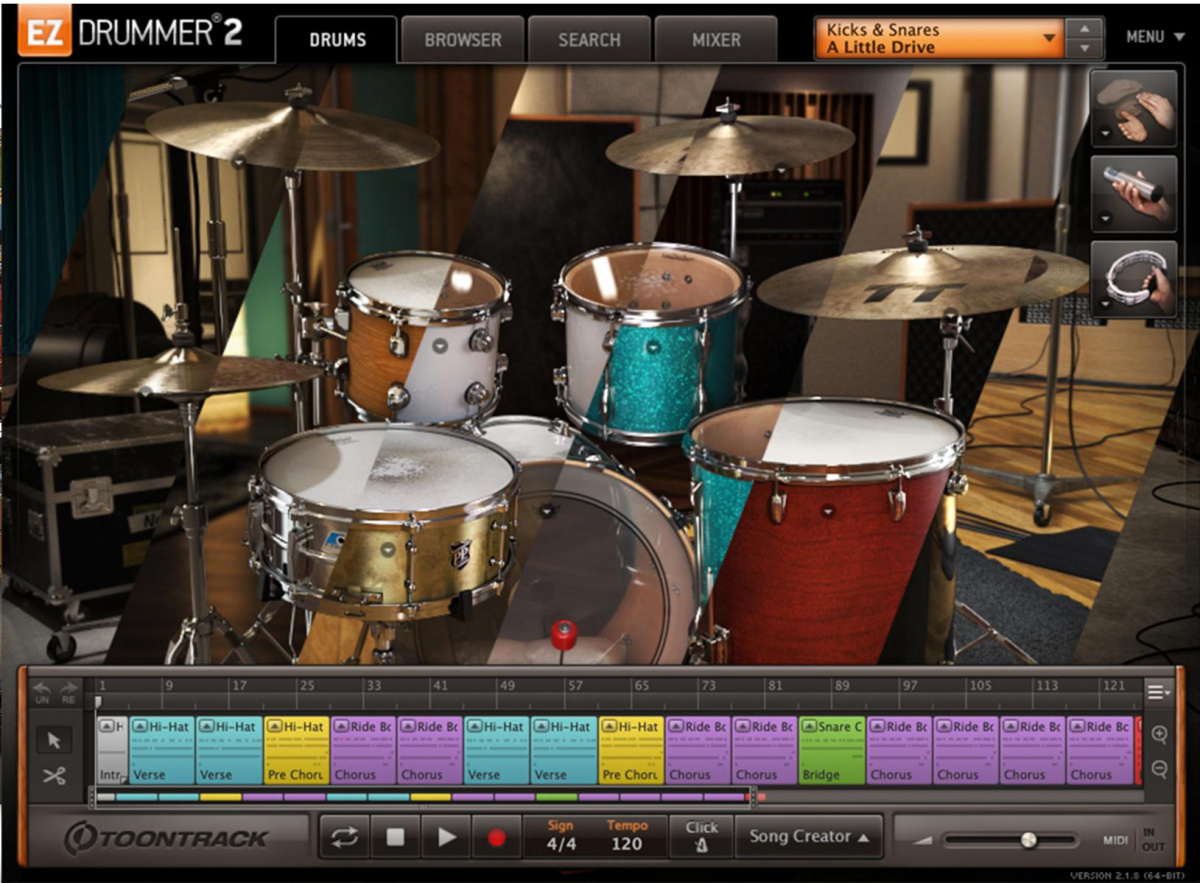This screenshot has width=1200, height=883.
Task: Open the MENU dropdown
Action: [x=1154, y=37]
